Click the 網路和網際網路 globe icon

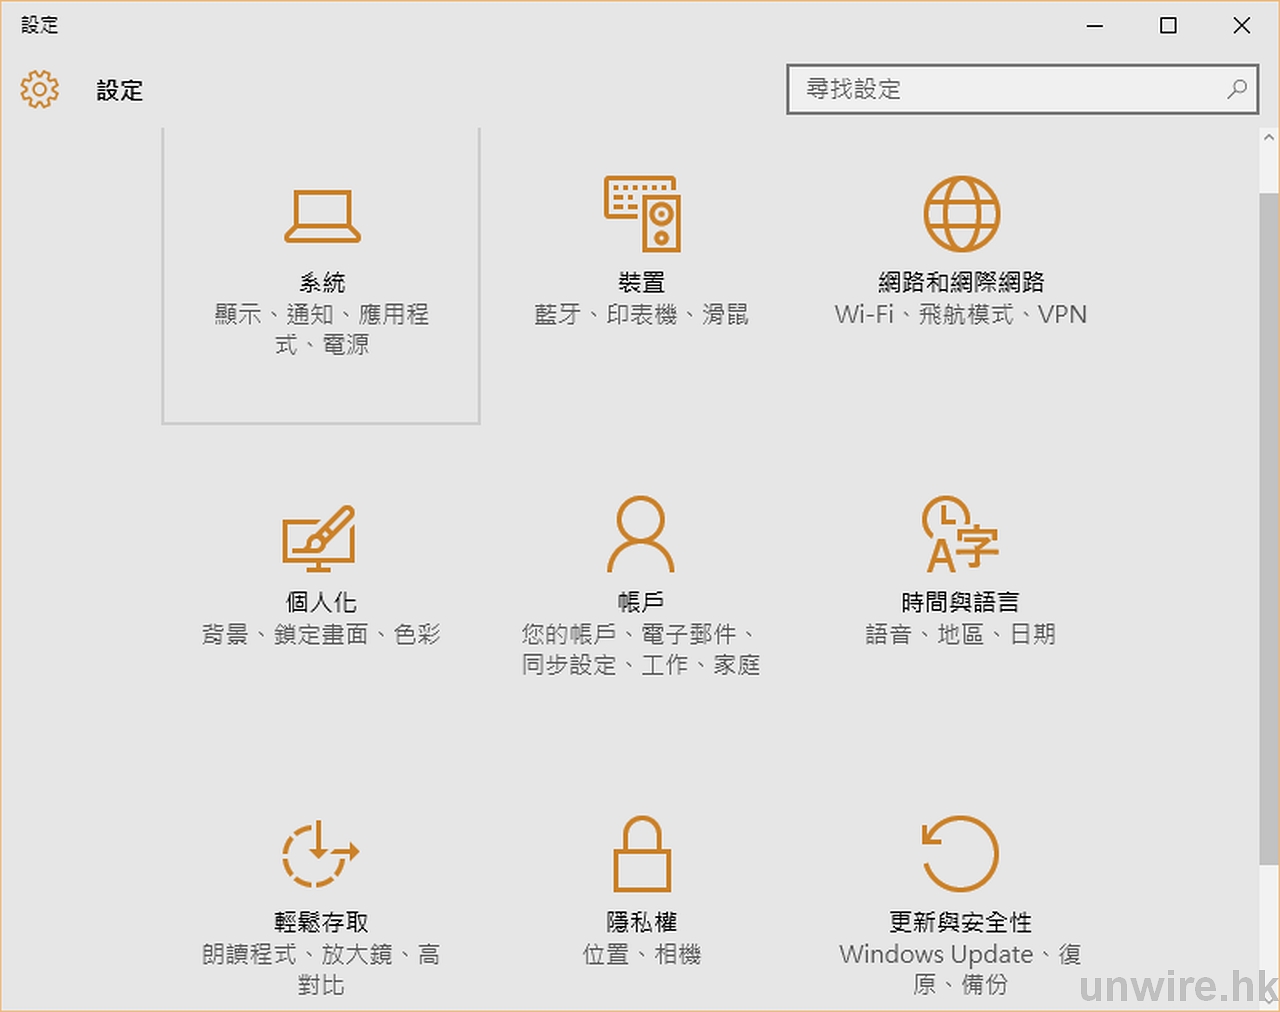pos(961,213)
